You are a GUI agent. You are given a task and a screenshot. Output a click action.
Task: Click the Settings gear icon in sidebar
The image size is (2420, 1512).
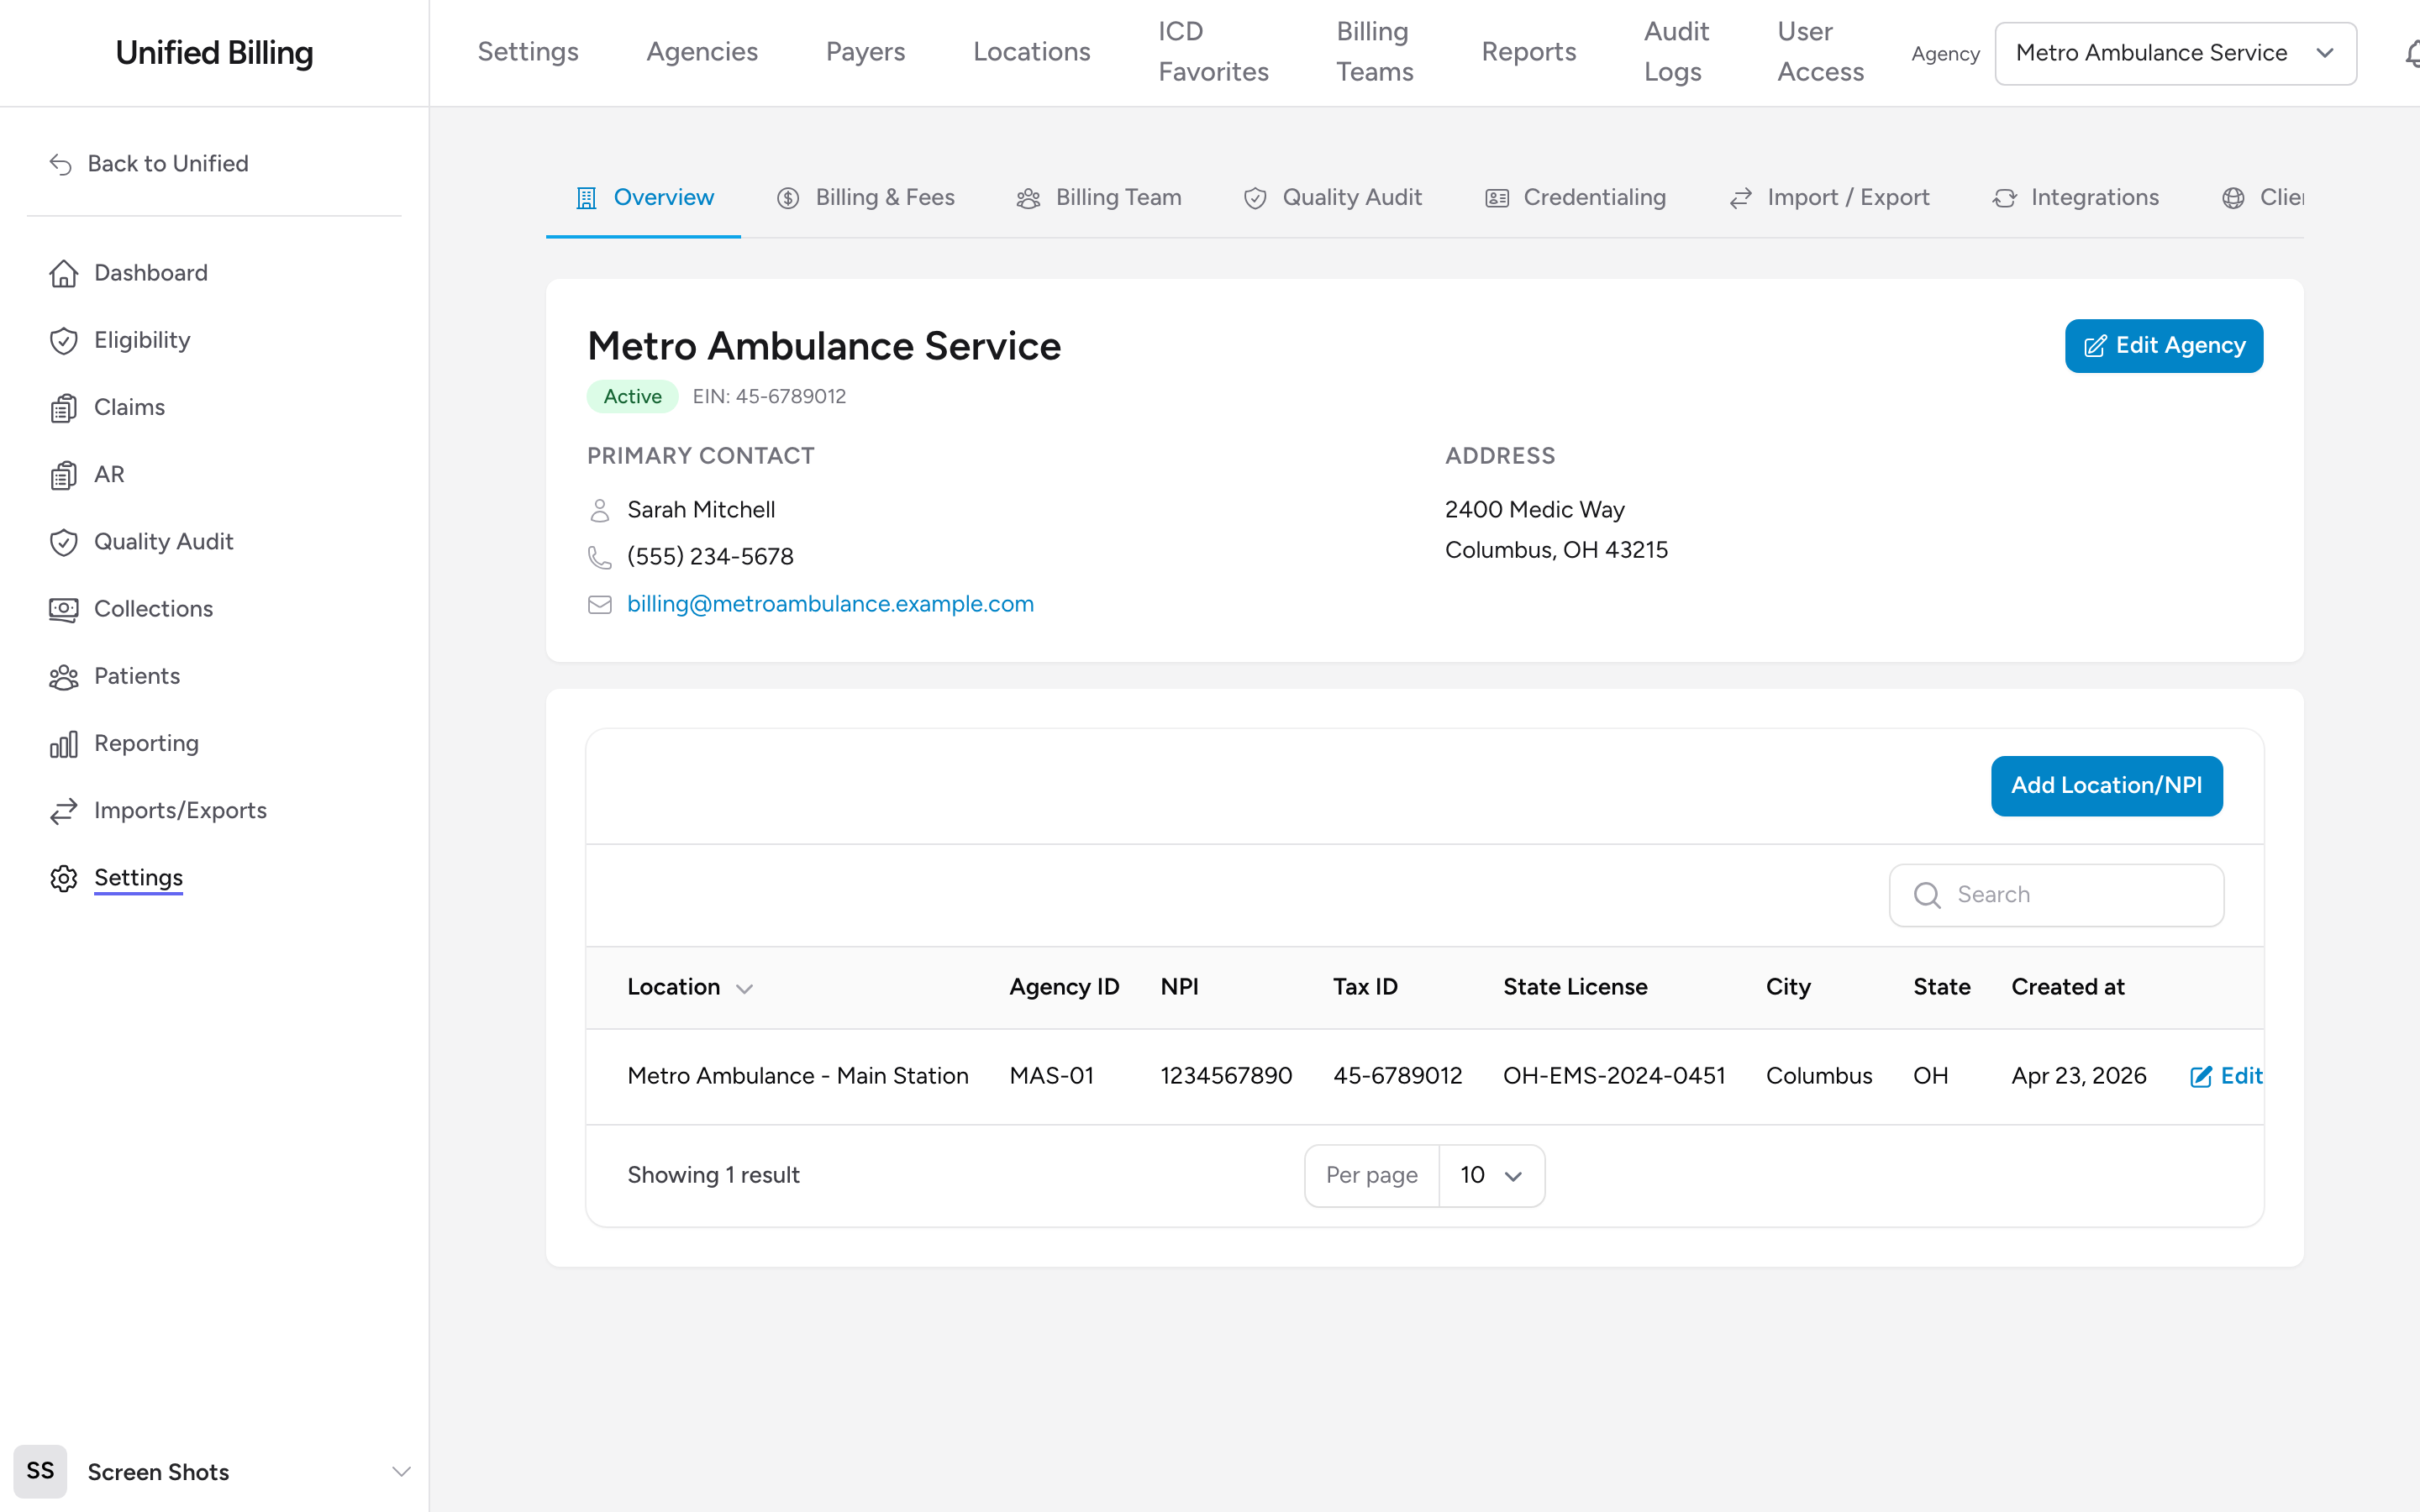pyautogui.click(x=64, y=878)
